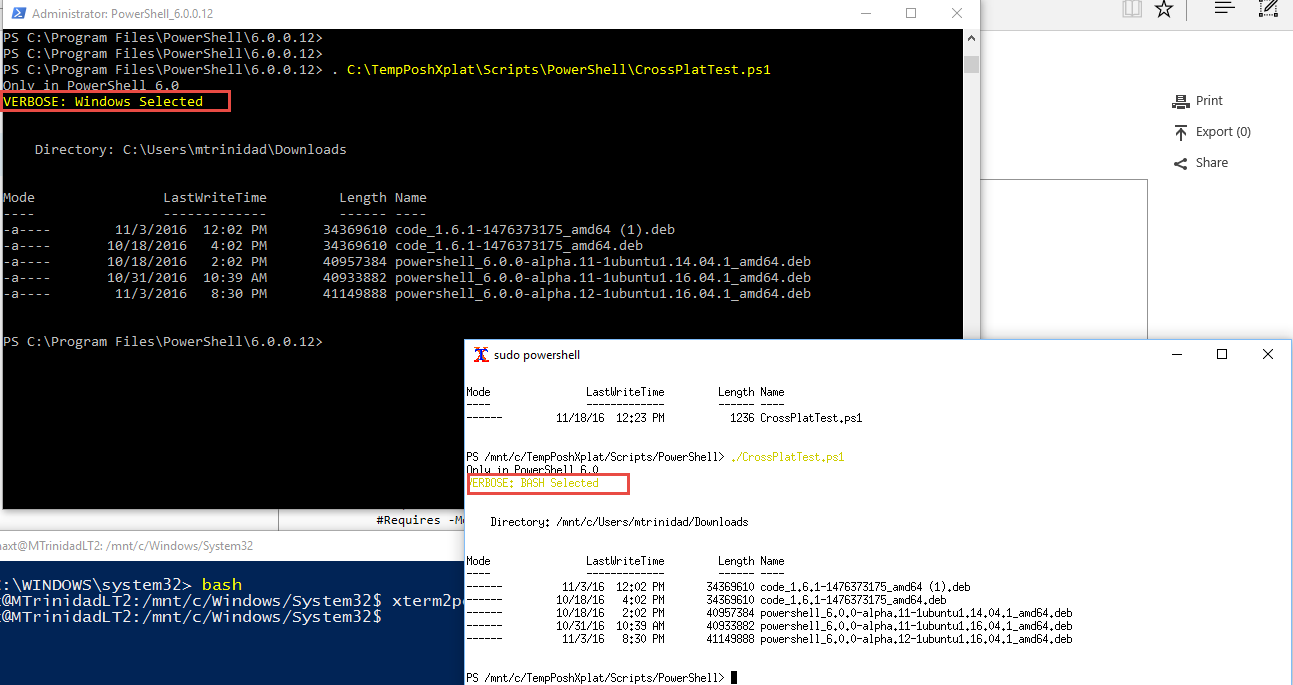Image resolution: width=1293 pixels, height=685 pixels.
Task: Click 'code_1.6.1-1476373175_amd64 (1).deb' in the black PowerShell window
Action: pyautogui.click(x=535, y=230)
